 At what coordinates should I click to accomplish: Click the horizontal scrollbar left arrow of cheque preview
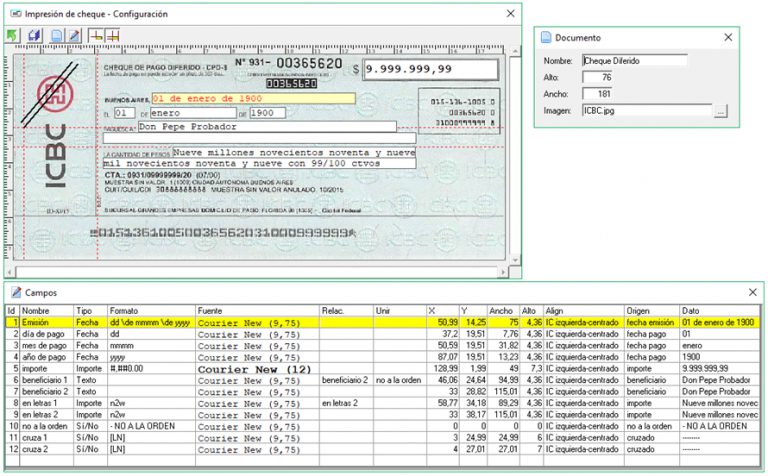[10, 272]
